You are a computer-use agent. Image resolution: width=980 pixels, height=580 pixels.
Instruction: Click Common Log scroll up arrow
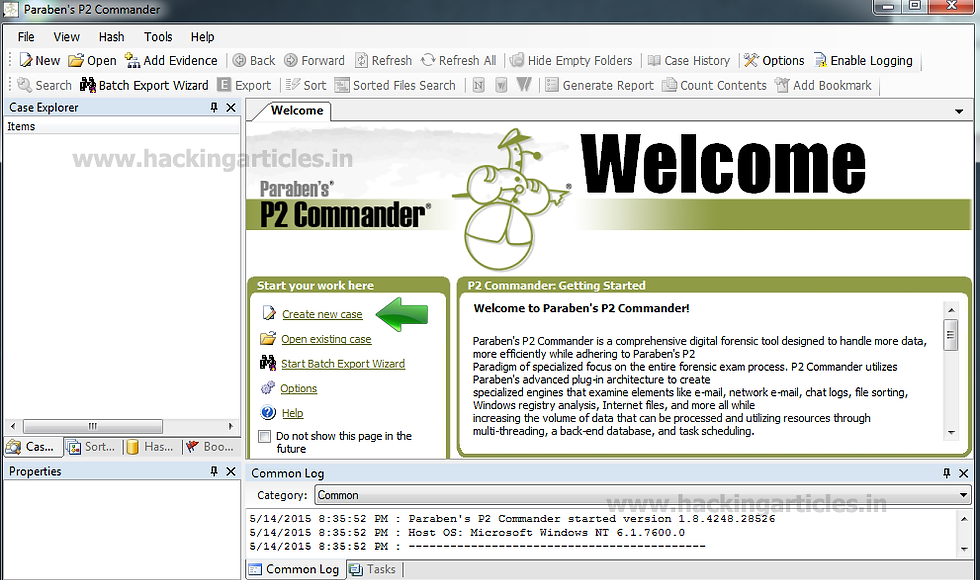pyautogui.click(x=963, y=519)
